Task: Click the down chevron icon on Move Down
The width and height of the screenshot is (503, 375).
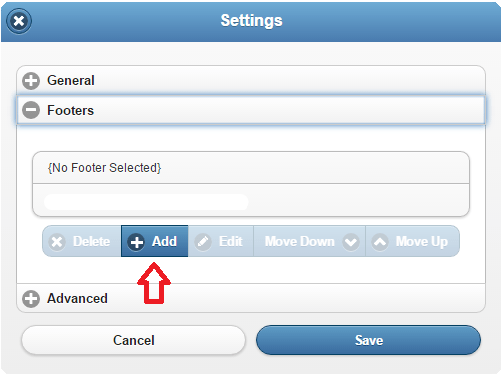Action: coord(351,242)
